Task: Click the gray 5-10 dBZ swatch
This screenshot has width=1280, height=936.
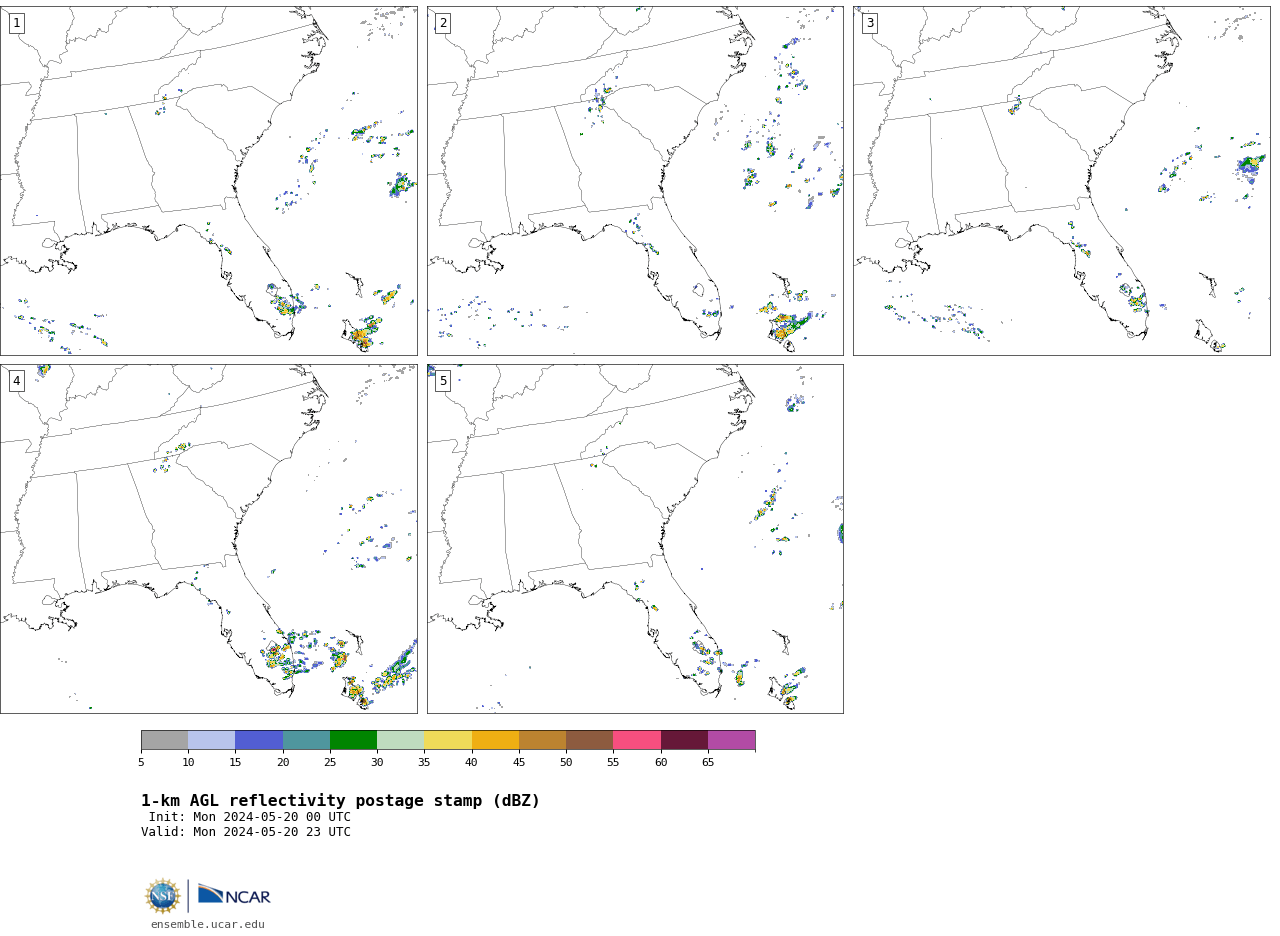Action: [164, 740]
